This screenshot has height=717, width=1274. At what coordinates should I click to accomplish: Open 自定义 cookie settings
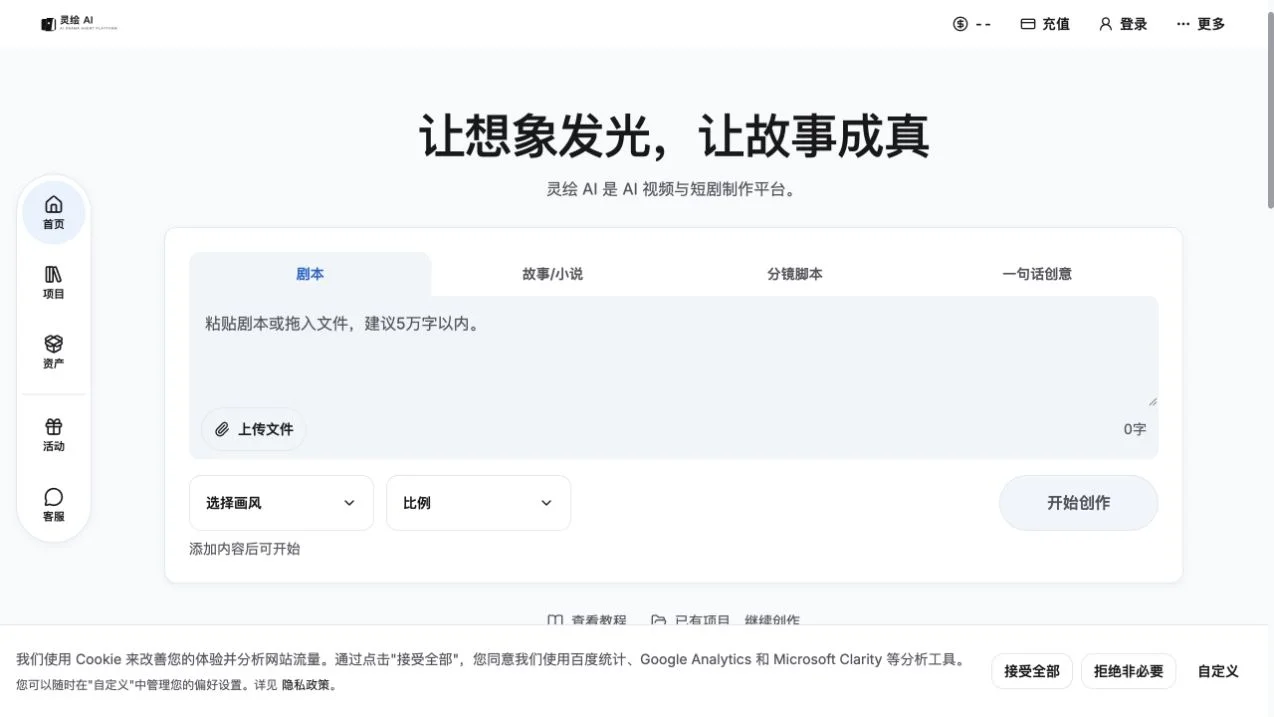click(1218, 671)
